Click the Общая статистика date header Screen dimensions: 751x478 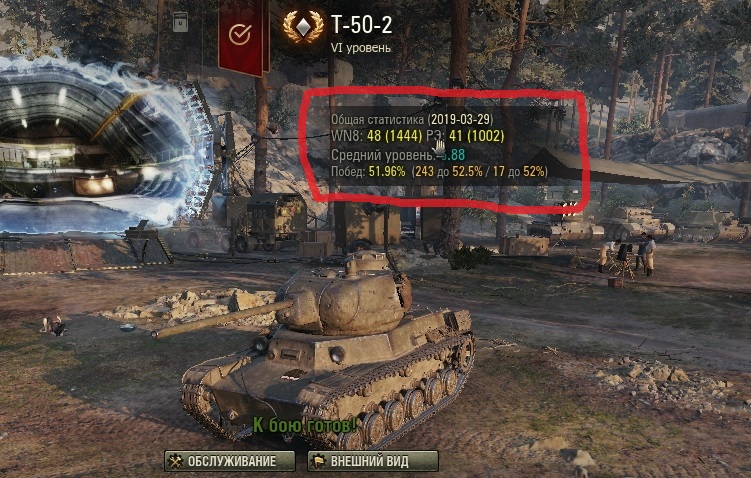pyautogui.click(x=411, y=119)
